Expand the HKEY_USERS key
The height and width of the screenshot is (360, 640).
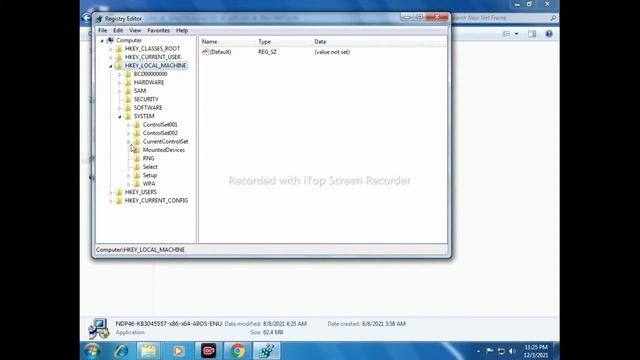[111, 192]
